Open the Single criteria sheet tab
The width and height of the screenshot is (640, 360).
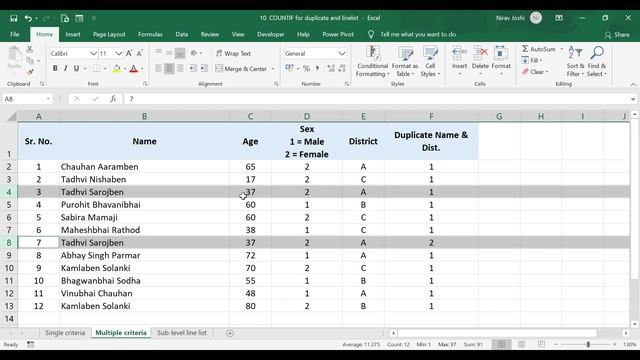(65, 333)
